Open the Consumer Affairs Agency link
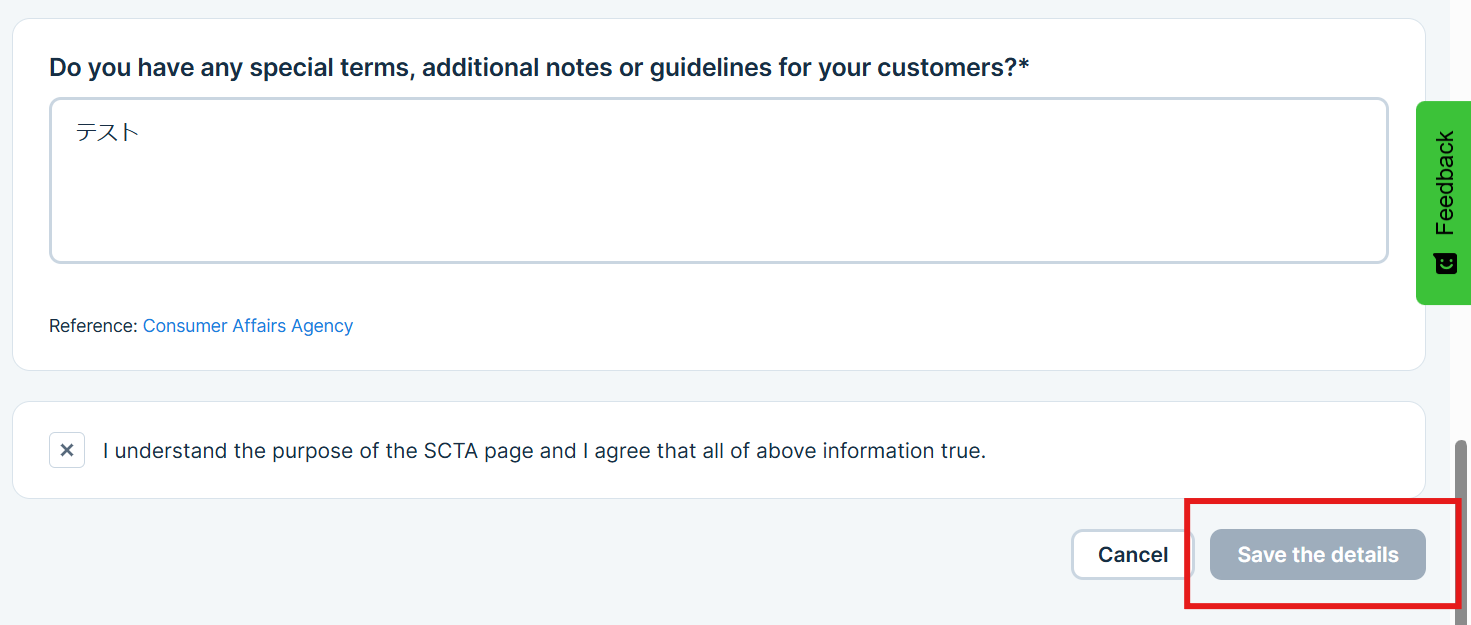 pos(248,326)
